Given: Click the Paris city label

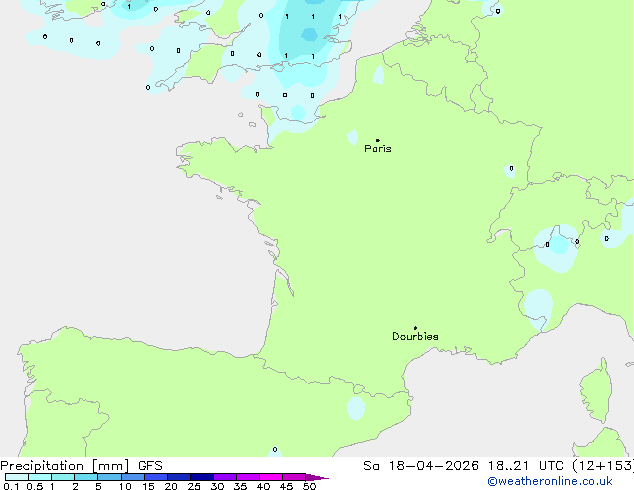Looking at the screenshot, I should [378, 148].
